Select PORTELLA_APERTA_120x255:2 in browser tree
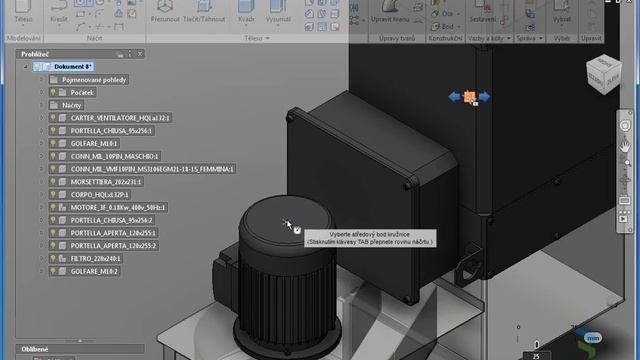The width and height of the screenshot is (640, 360). click(104, 246)
